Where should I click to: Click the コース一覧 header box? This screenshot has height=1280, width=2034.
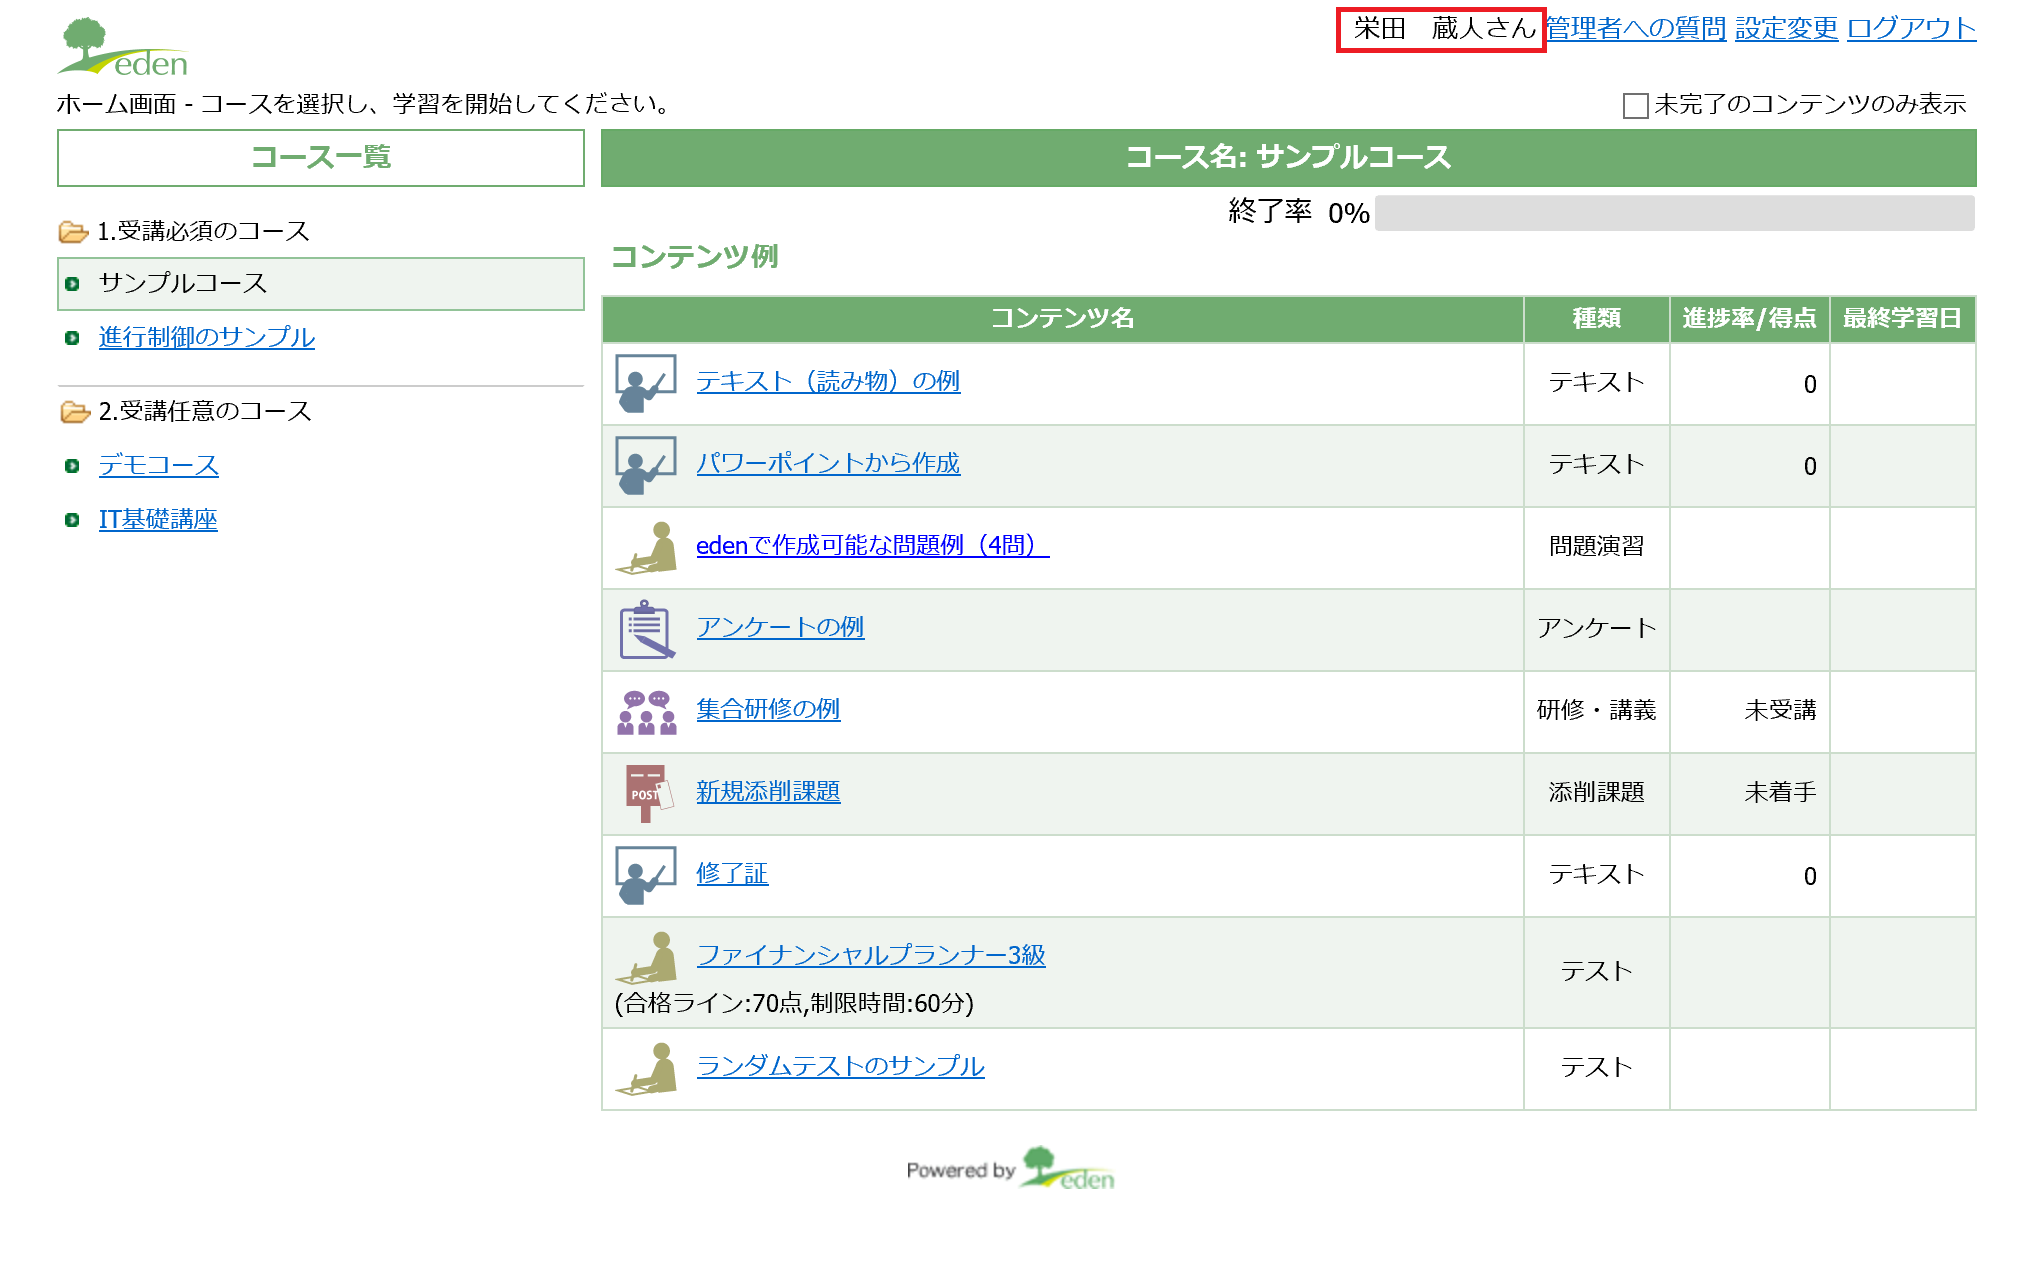click(x=320, y=157)
